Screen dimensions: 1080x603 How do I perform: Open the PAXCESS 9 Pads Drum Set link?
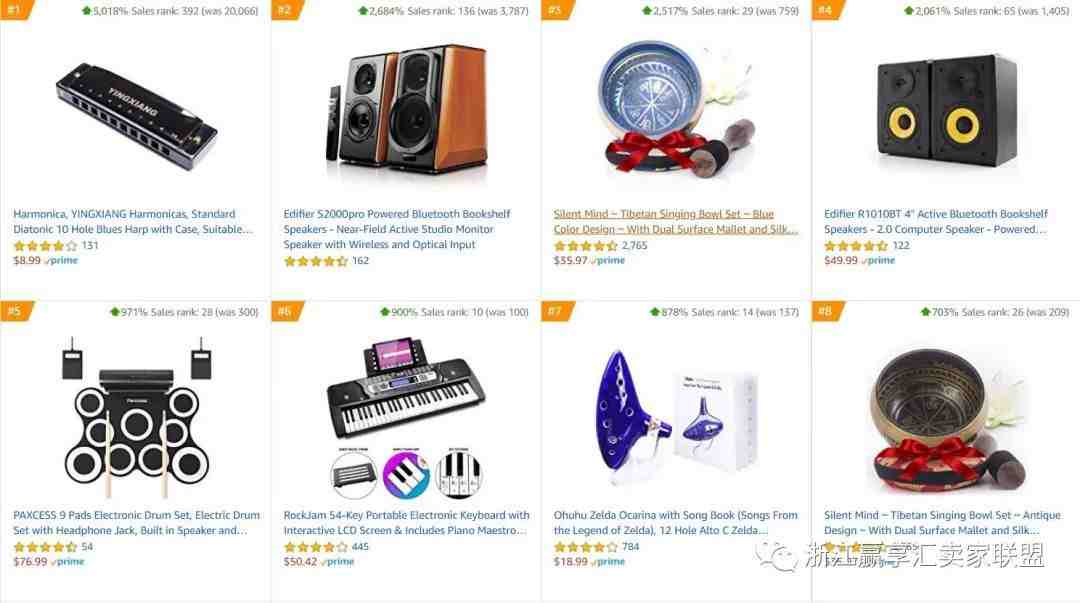pyautogui.click(x=136, y=522)
